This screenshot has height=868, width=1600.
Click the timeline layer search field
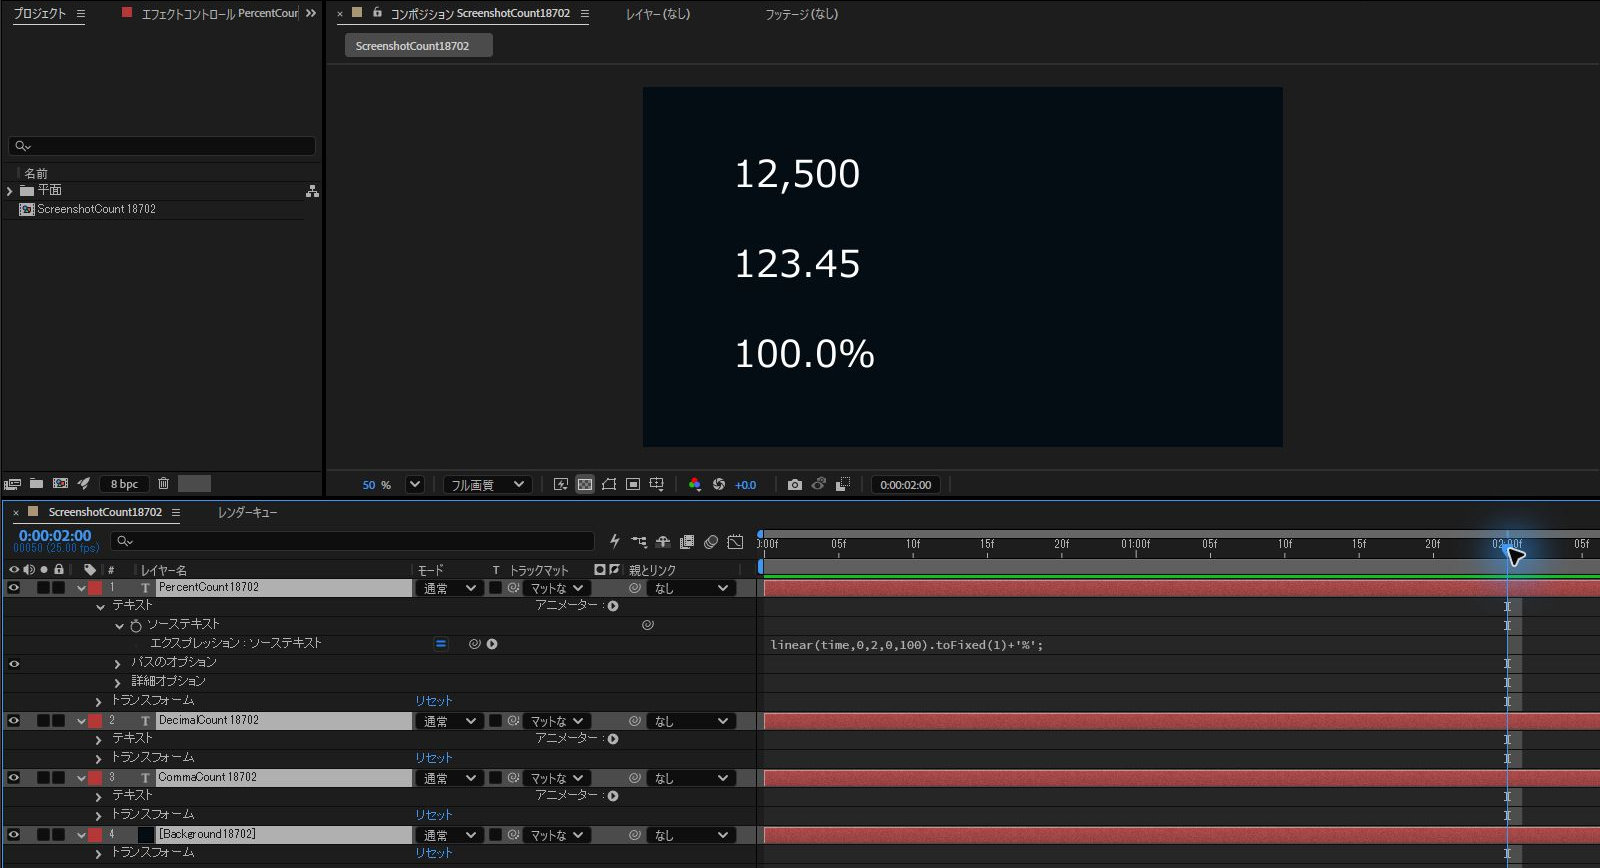(x=352, y=541)
